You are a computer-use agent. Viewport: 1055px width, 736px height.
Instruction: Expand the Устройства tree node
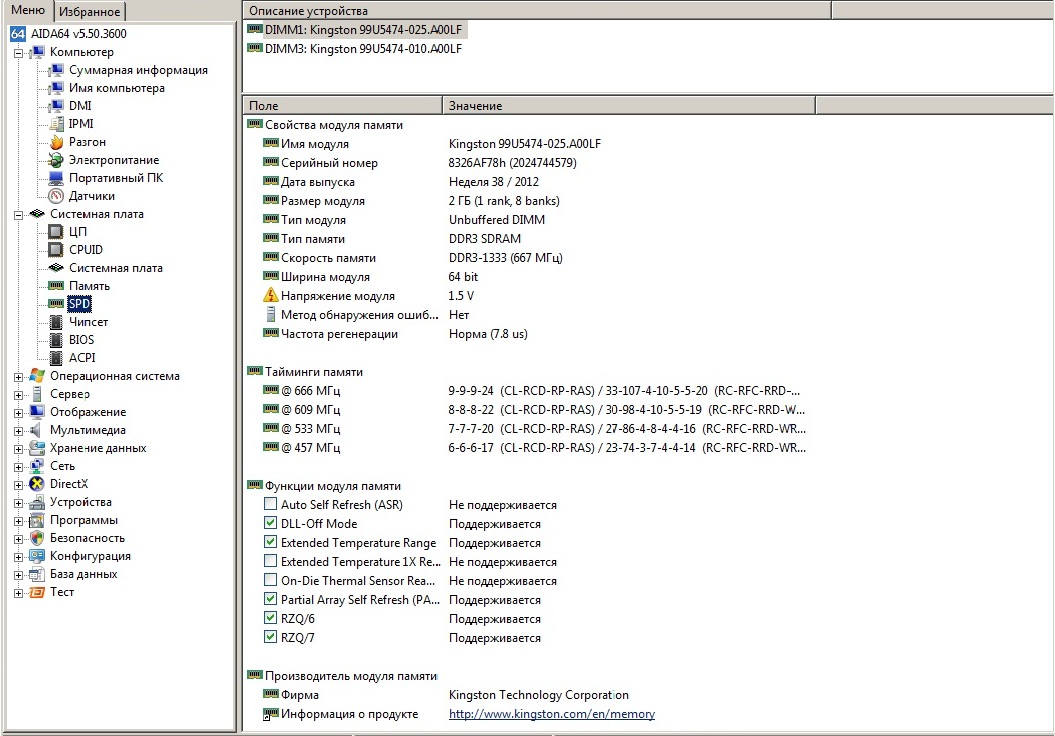pos(19,503)
